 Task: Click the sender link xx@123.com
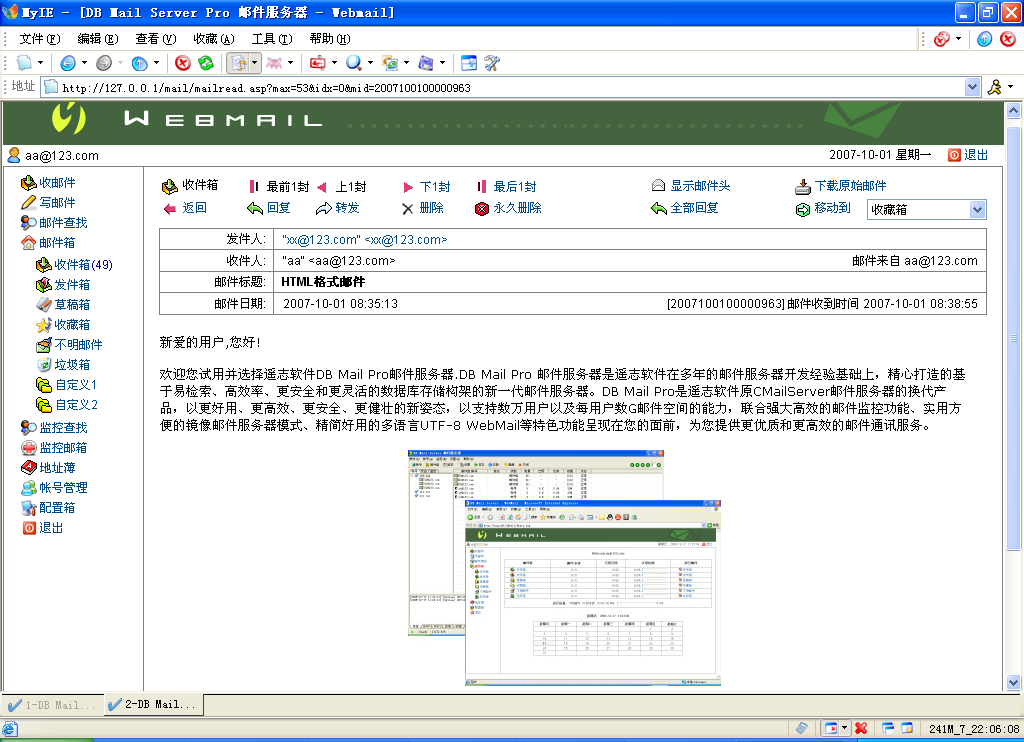364,240
